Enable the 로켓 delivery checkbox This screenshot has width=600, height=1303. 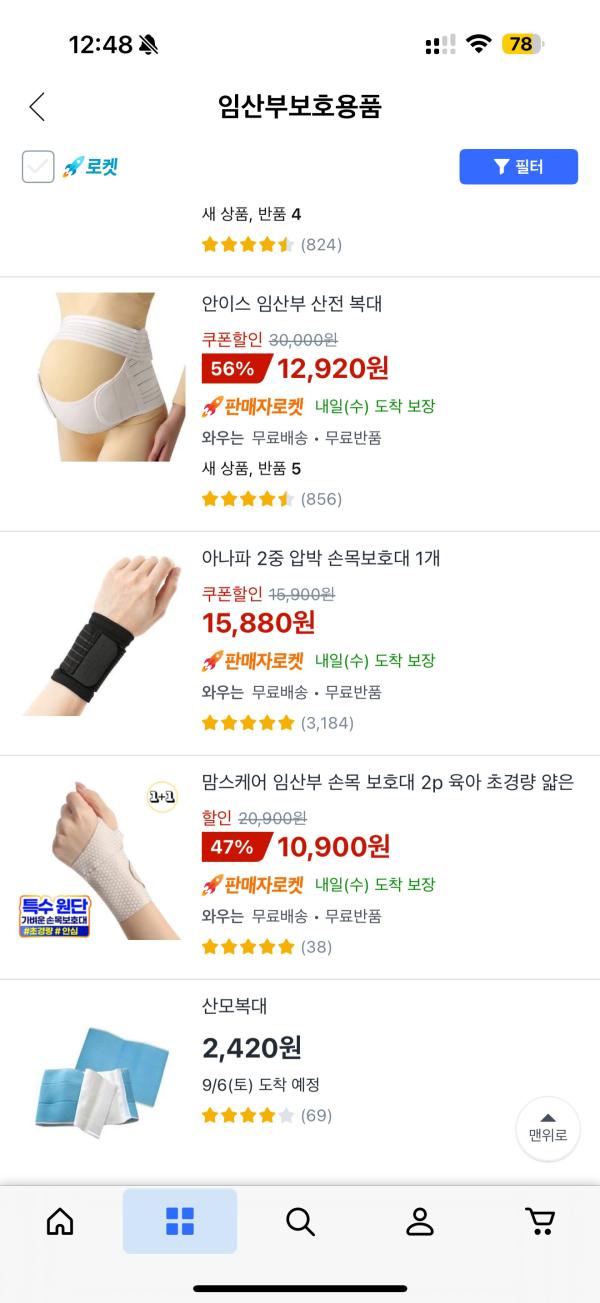[38, 167]
